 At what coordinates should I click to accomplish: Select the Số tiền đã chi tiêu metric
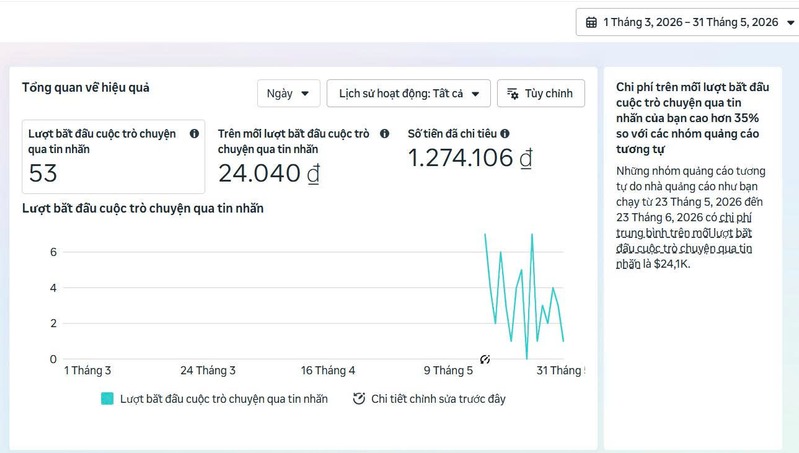(470, 149)
